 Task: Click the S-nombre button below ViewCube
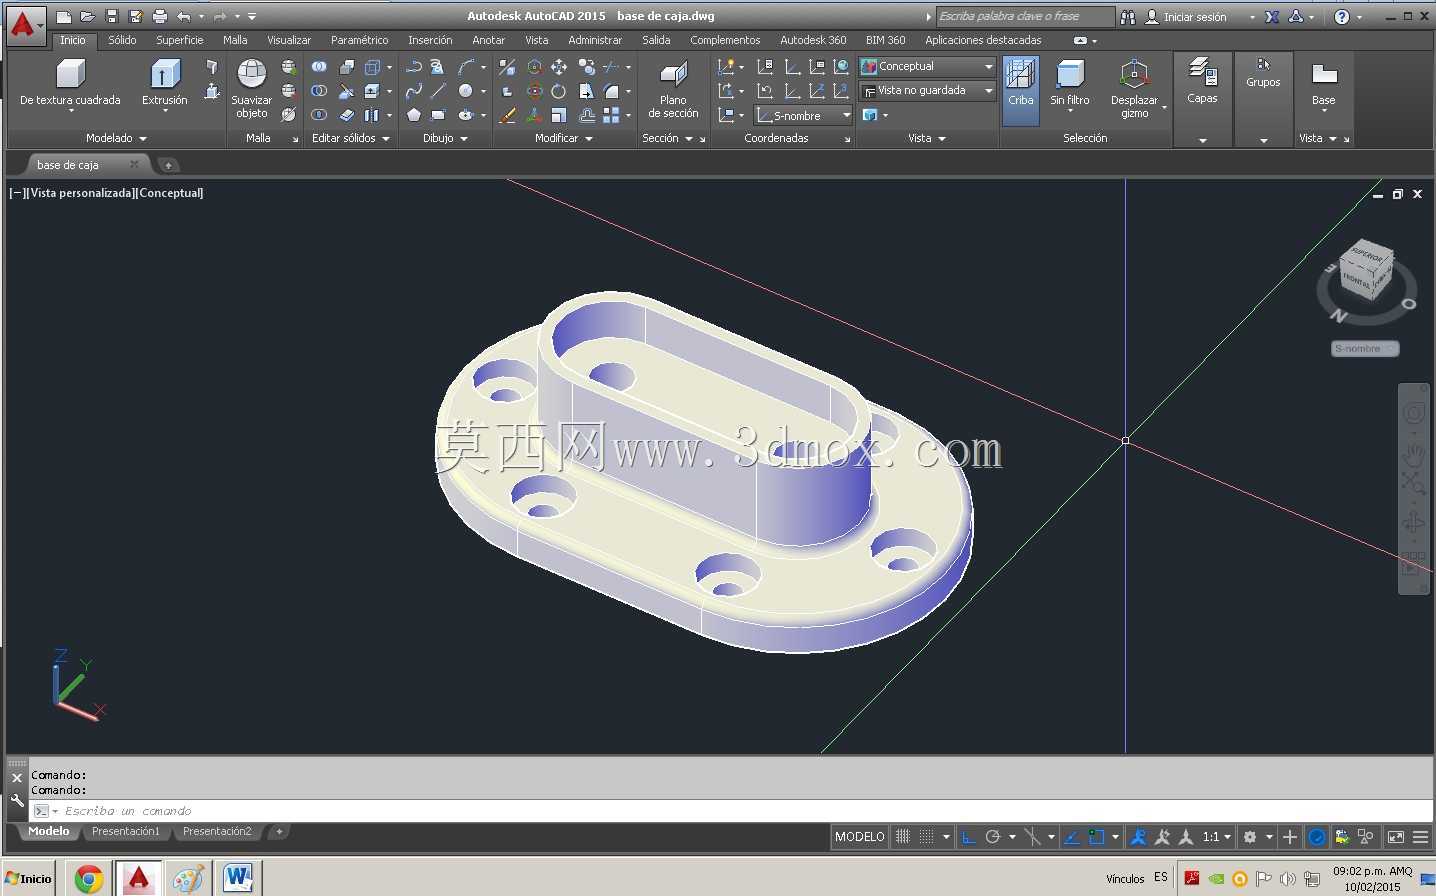click(x=1364, y=349)
